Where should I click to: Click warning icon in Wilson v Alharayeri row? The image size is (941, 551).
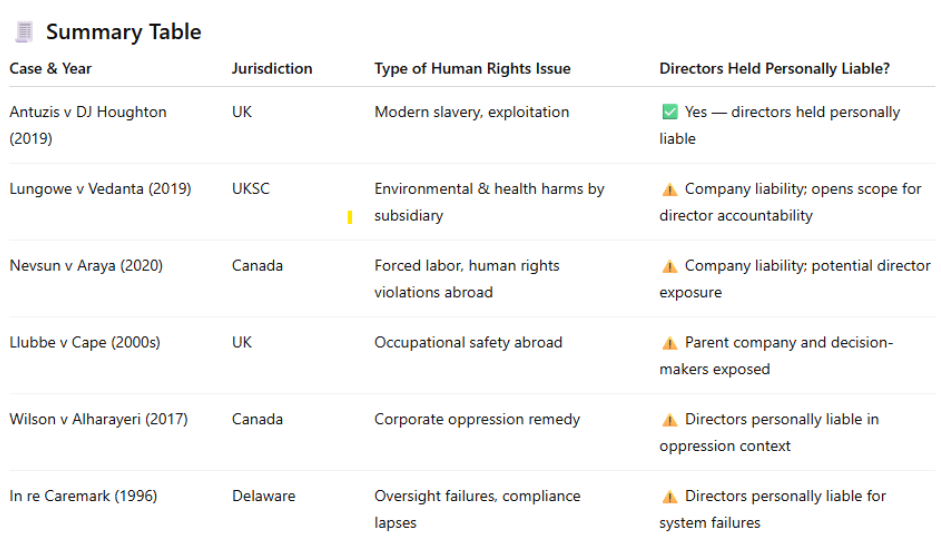tap(669, 420)
